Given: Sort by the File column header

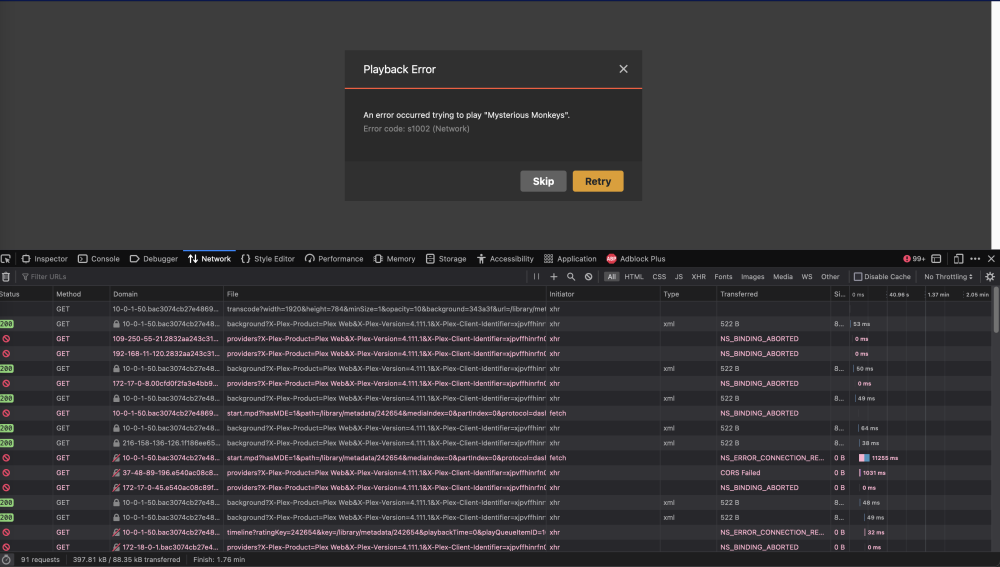Looking at the screenshot, I should [x=385, y=294].
